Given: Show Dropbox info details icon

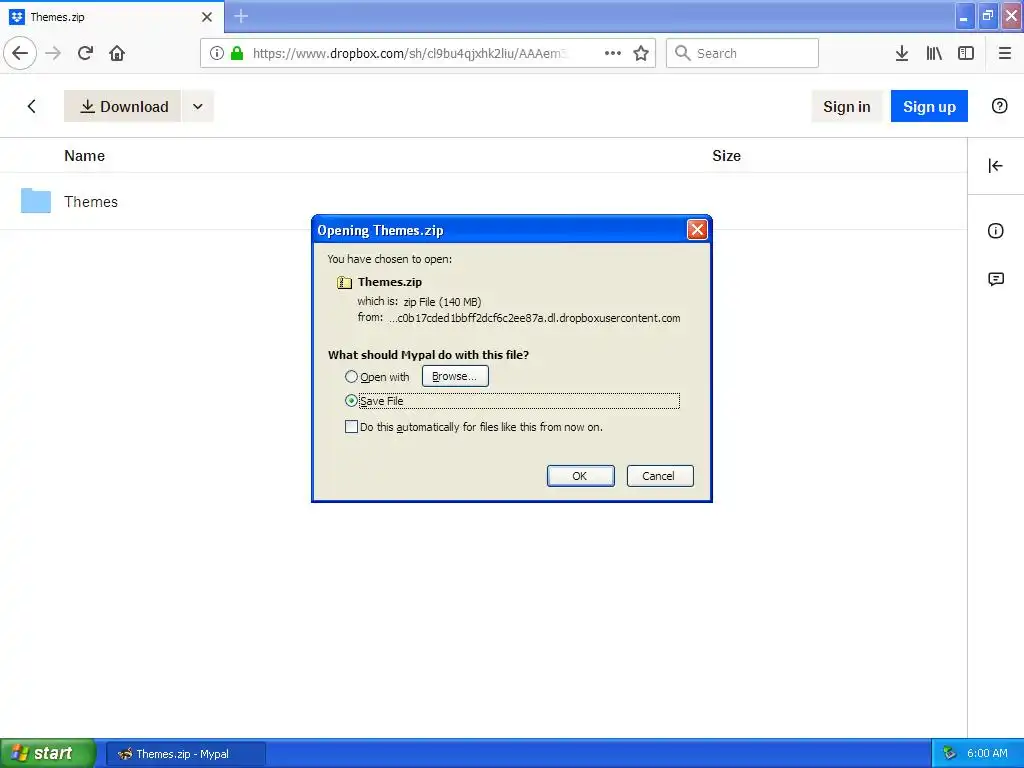Looking at the screenshot, I should coord(995,231).
